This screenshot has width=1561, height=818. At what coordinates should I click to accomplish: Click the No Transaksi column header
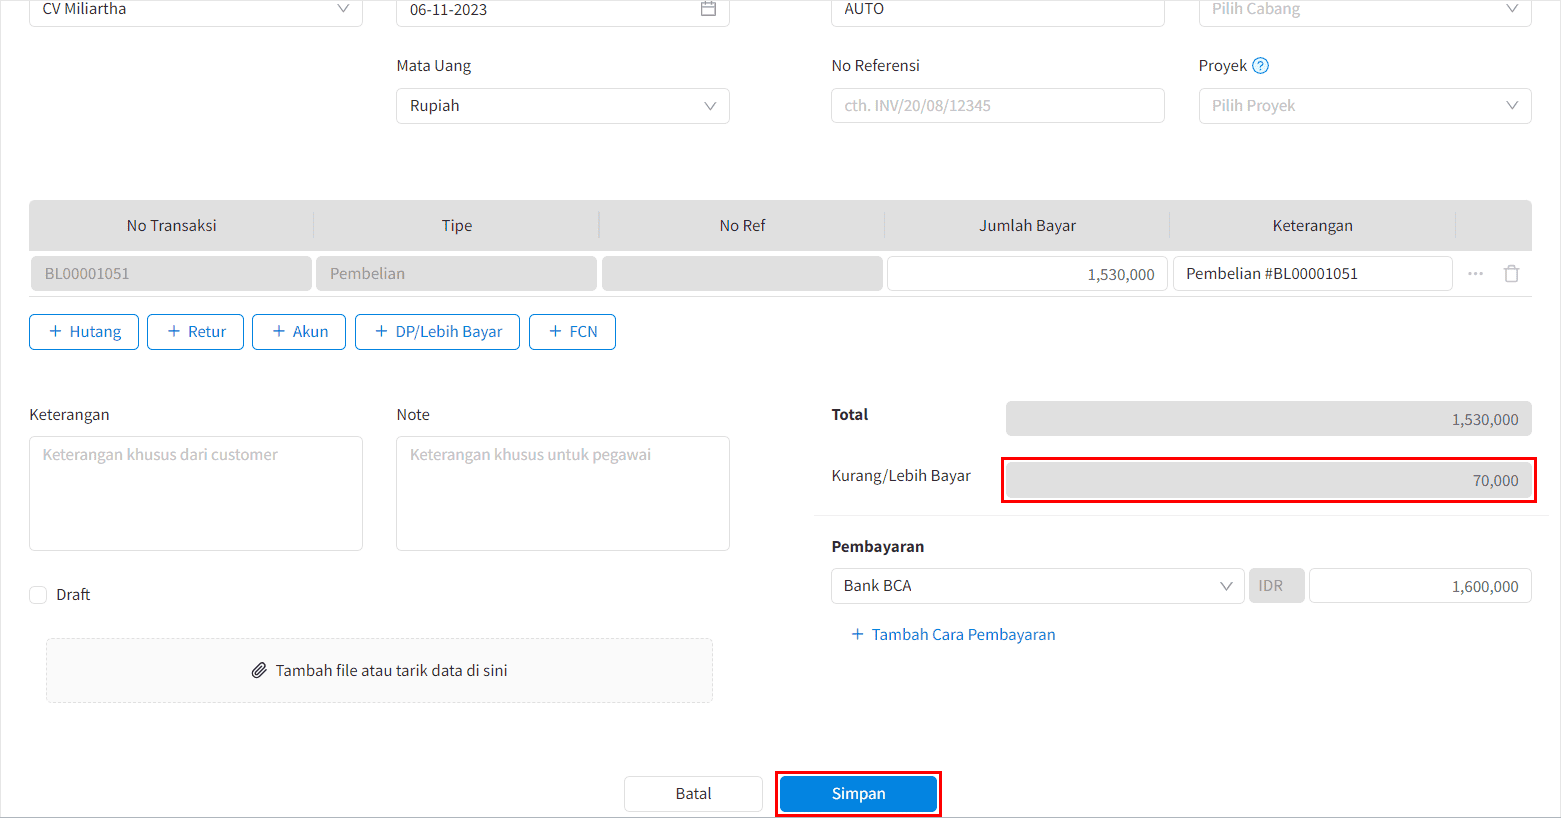click(171, 226)
